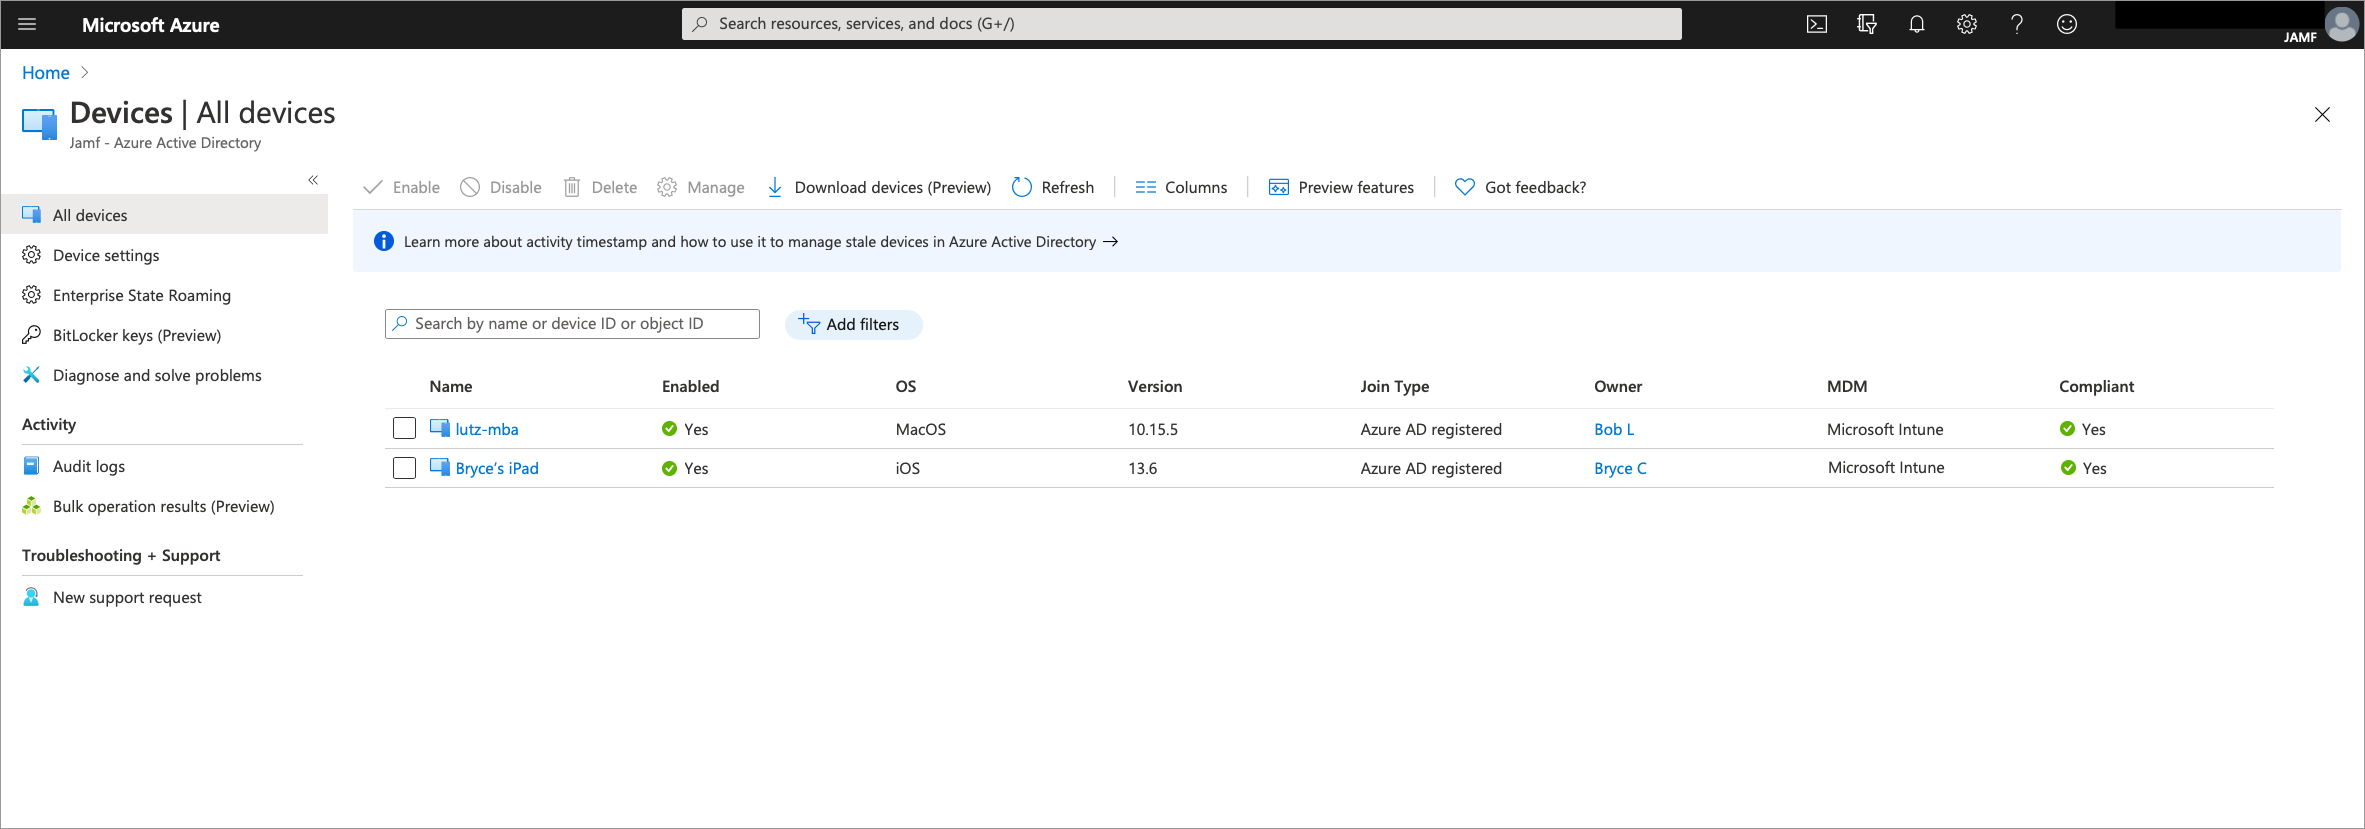Viewport: 2365px width, 829px height.
Task: Click the MDM column header
Action: pos(1847,386)
